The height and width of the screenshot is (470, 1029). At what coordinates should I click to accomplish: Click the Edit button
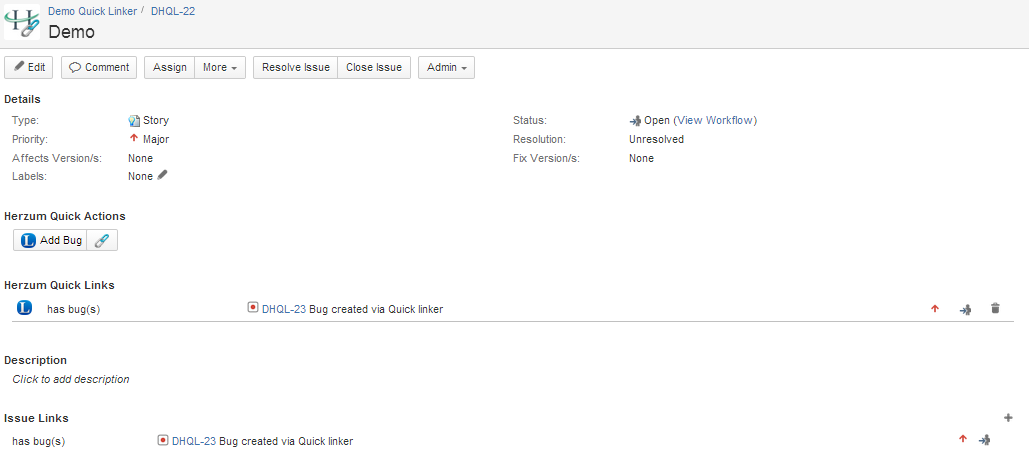click(x=29, y=67)
